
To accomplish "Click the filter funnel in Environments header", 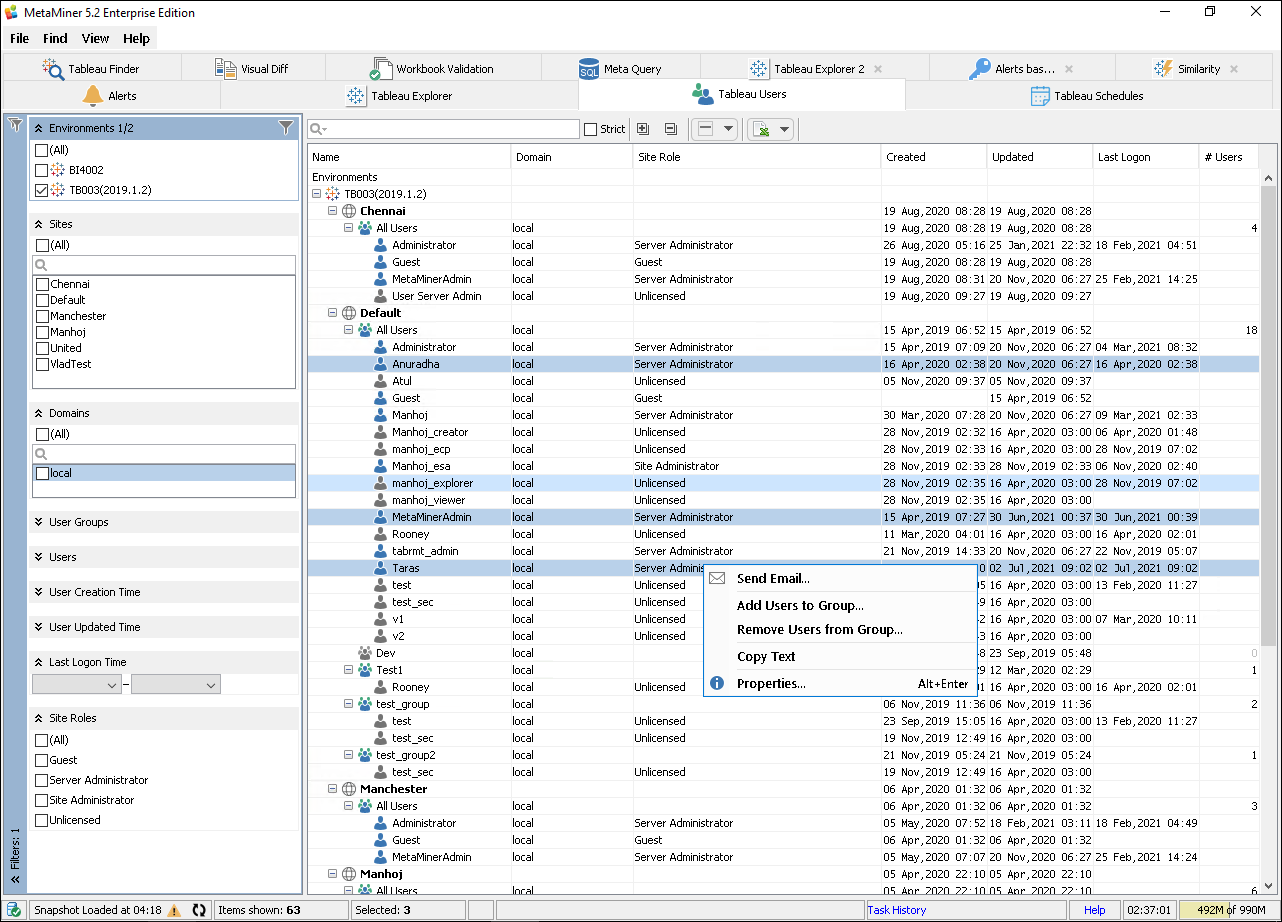I will (286, 127).
